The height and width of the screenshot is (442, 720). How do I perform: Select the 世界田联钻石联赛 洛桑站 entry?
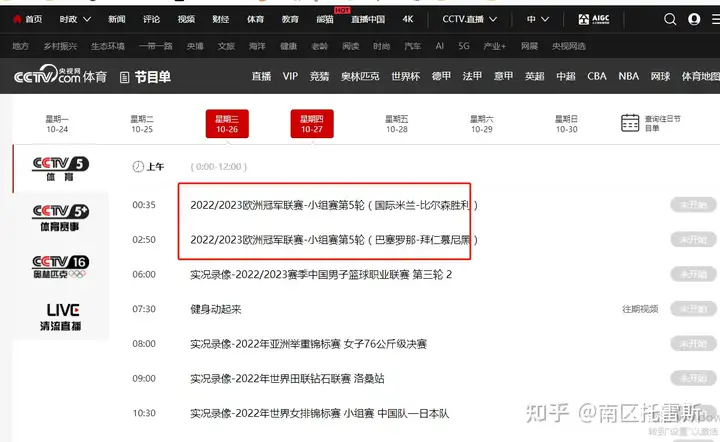click(x=287, y=379)
